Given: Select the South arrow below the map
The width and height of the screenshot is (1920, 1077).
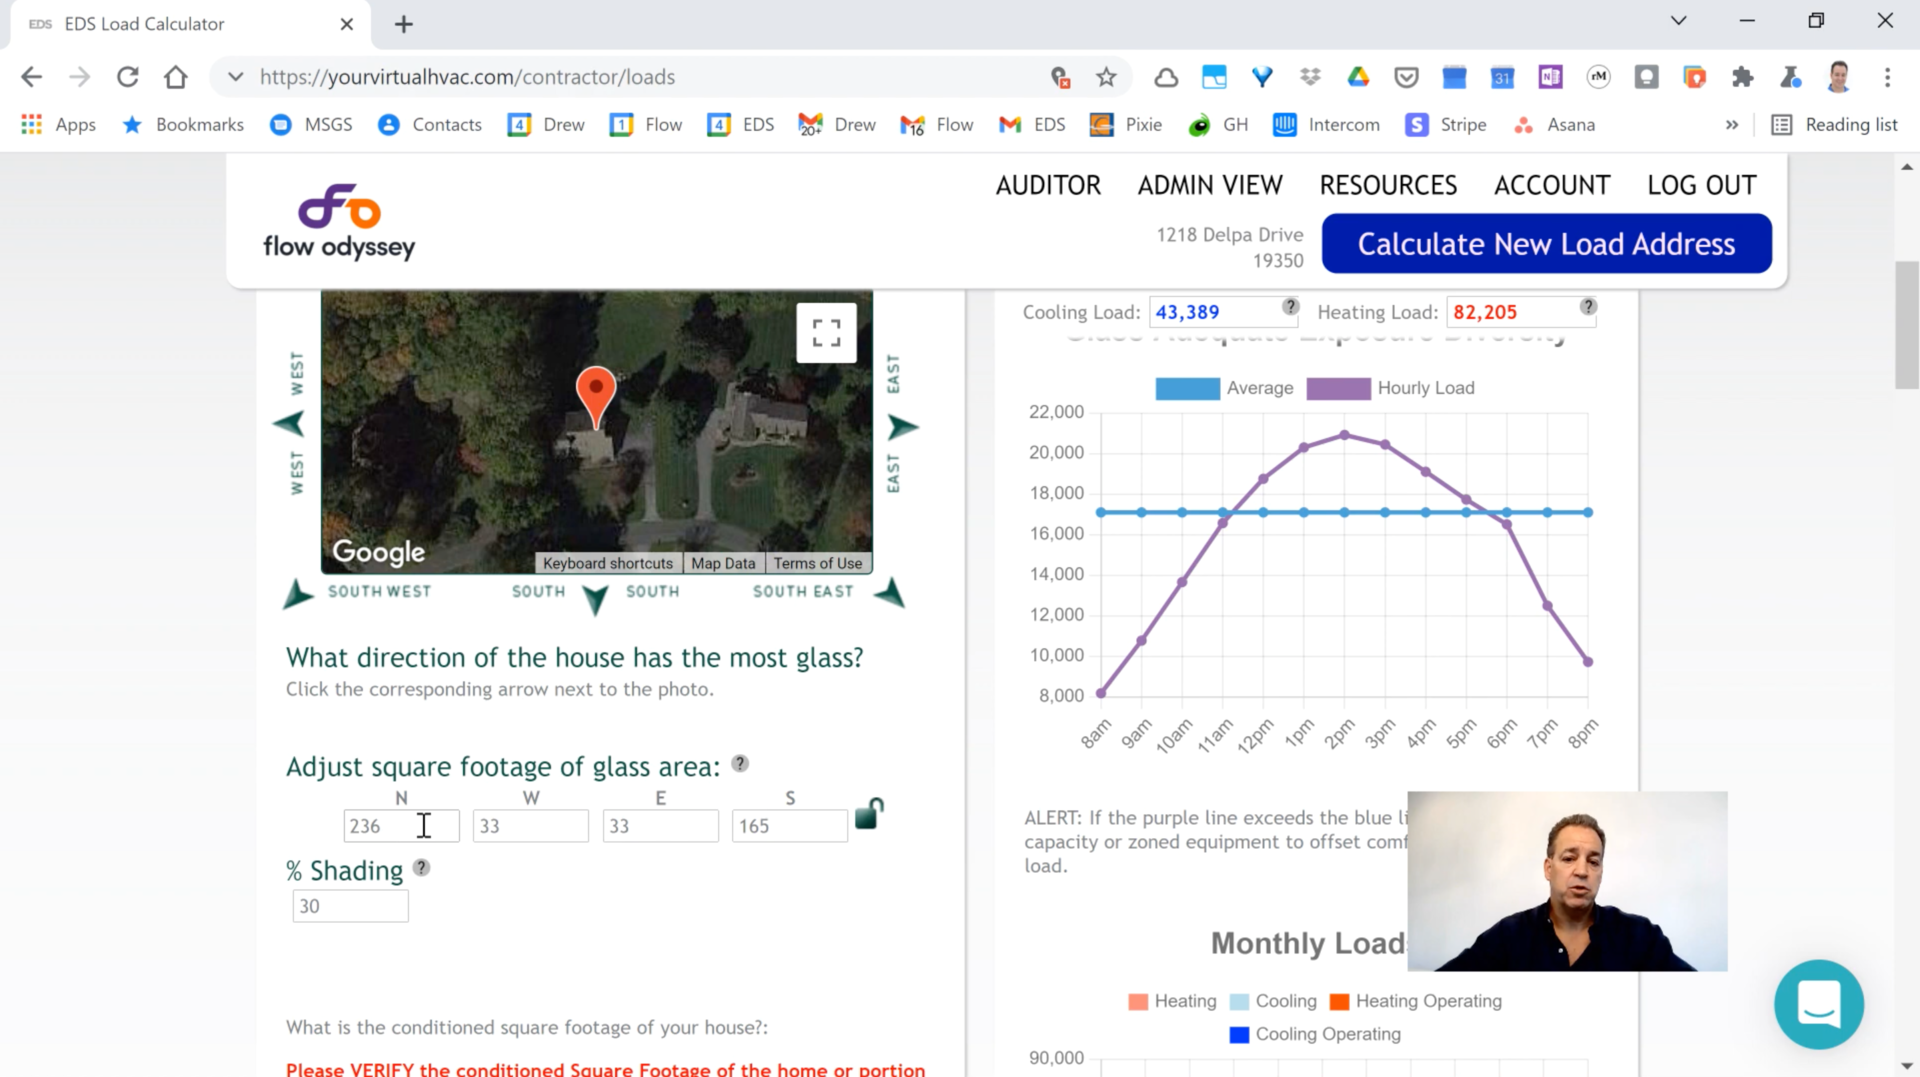Looking at the screenshot, I should 595,599.
